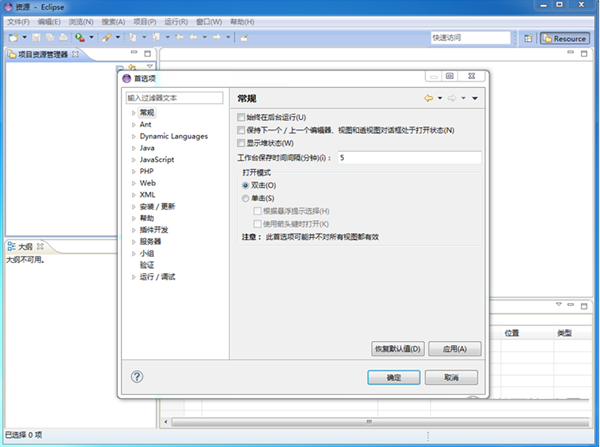Image resolution: width=600 pixels, height=447 pixels.
Task: Enable 'Always run in background' checkbox
Action: coord(240,118)
